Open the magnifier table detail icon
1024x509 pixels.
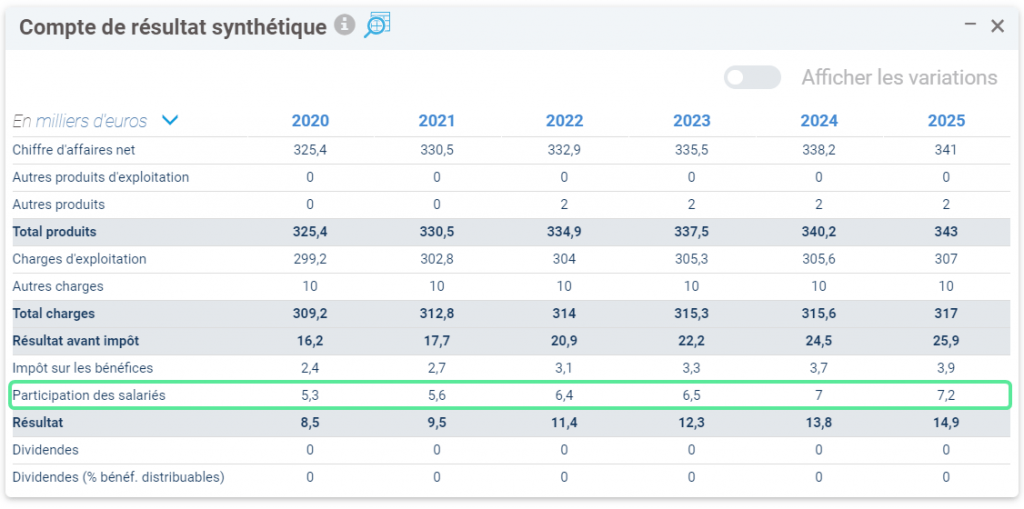377,25
